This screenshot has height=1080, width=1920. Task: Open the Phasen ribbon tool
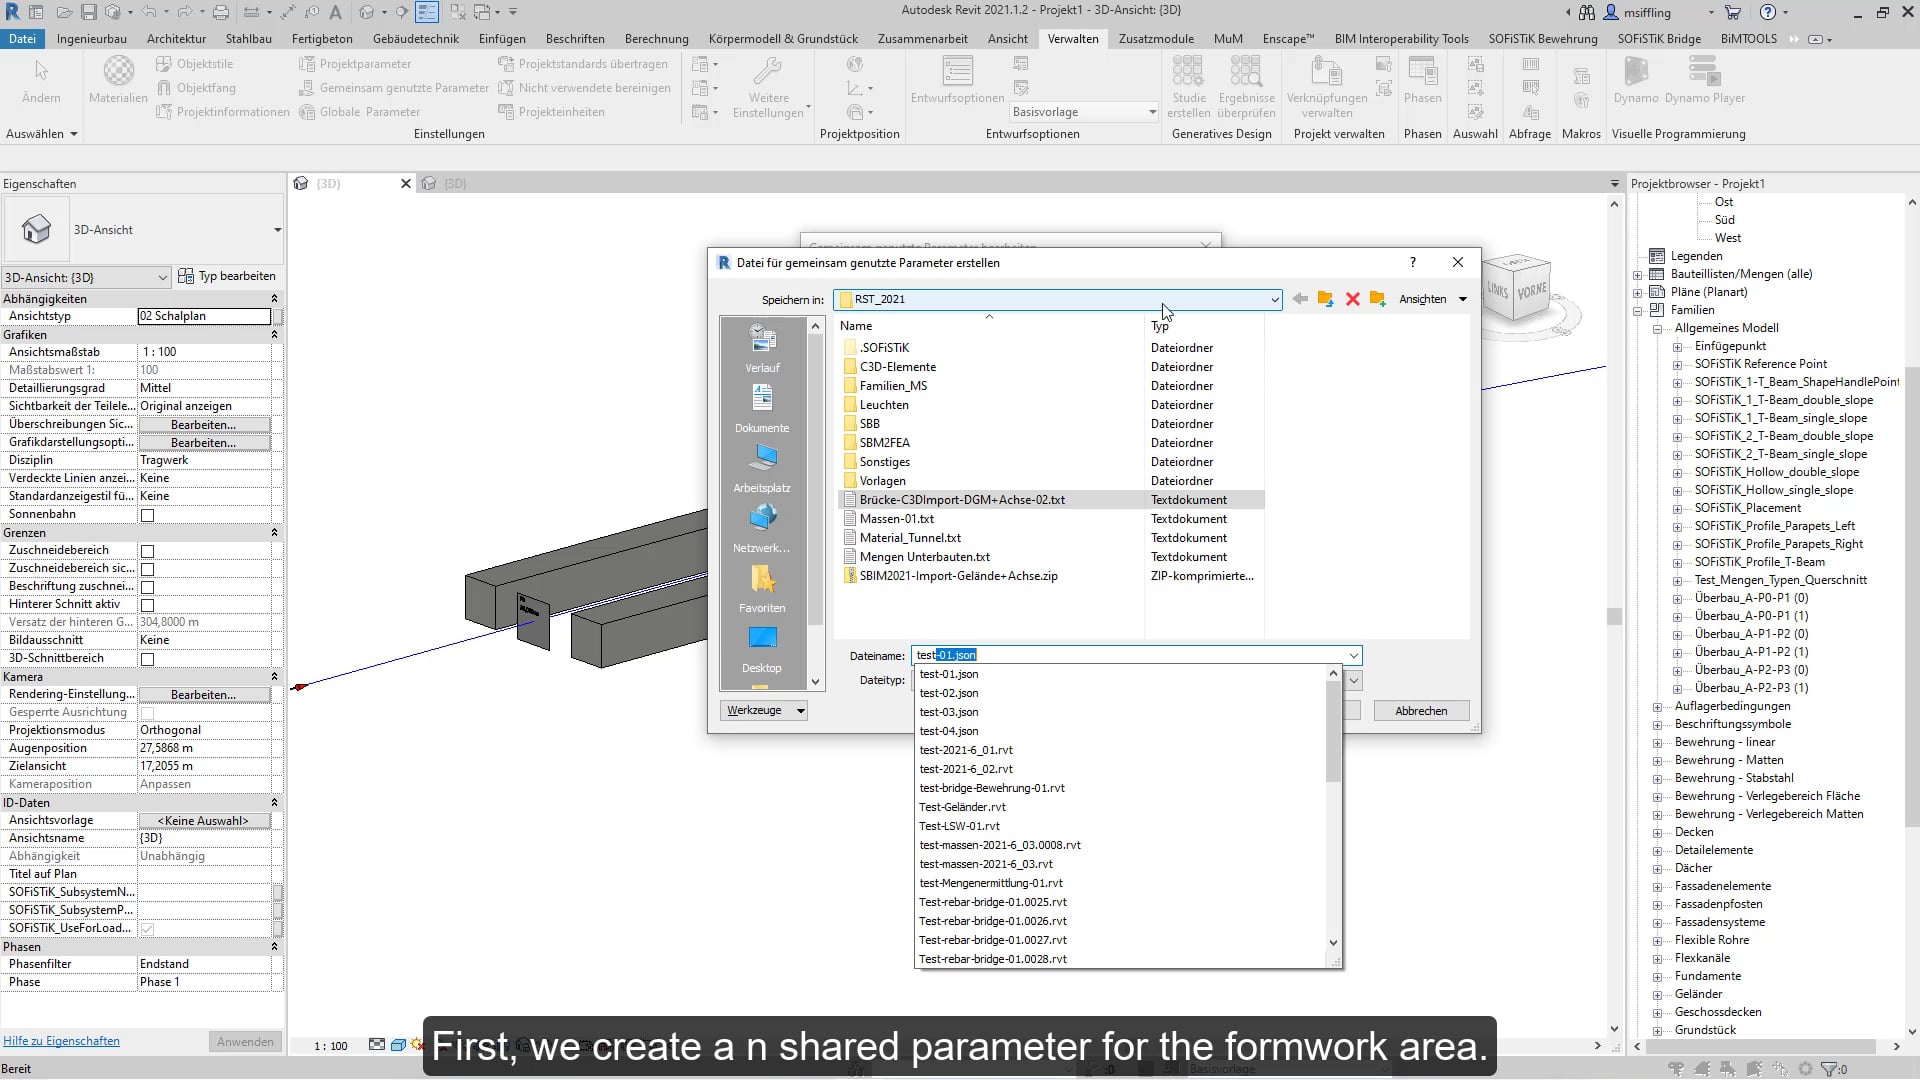pyautogui.click(x=1422, y=80)
